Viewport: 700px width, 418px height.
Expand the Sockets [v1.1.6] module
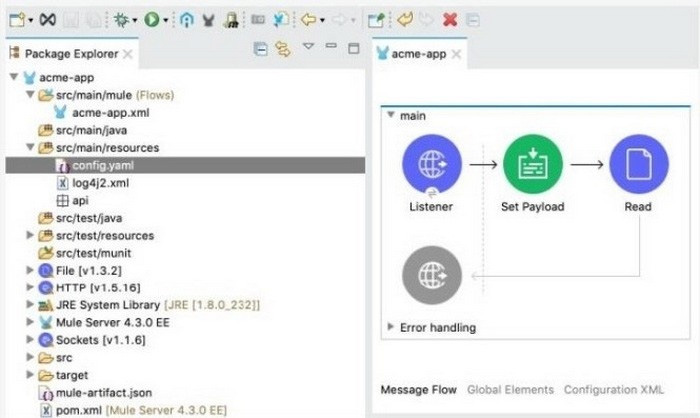pos(30,339)
